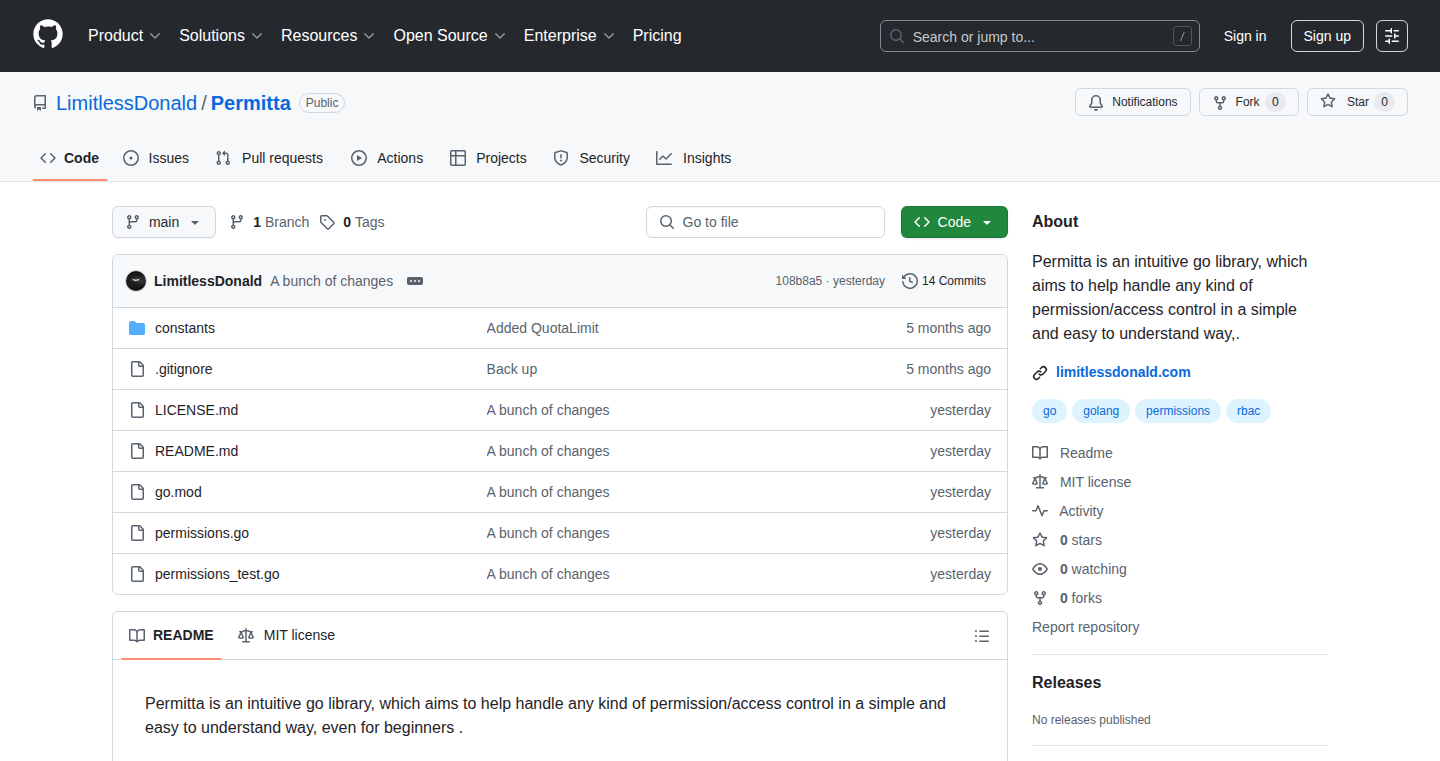Click the Report repository link
Viewport: 1440px width, 761px height.
(1086, 627)
